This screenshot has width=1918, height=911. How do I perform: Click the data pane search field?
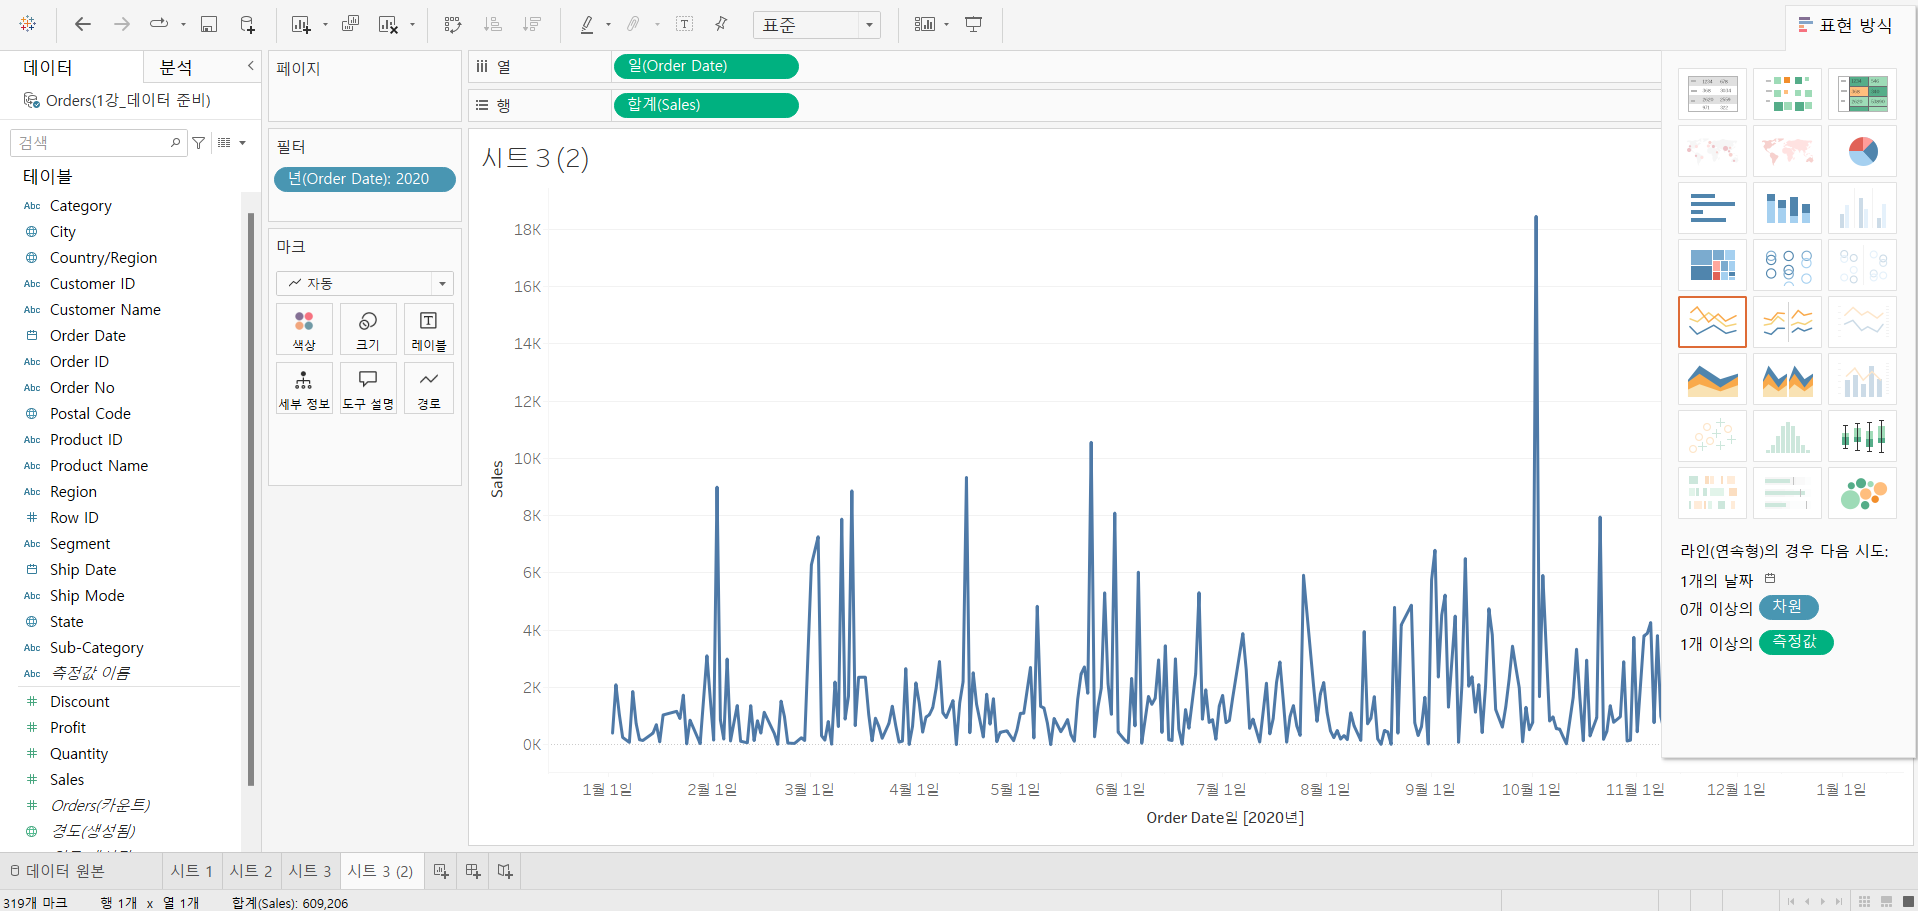click(98, 143)
